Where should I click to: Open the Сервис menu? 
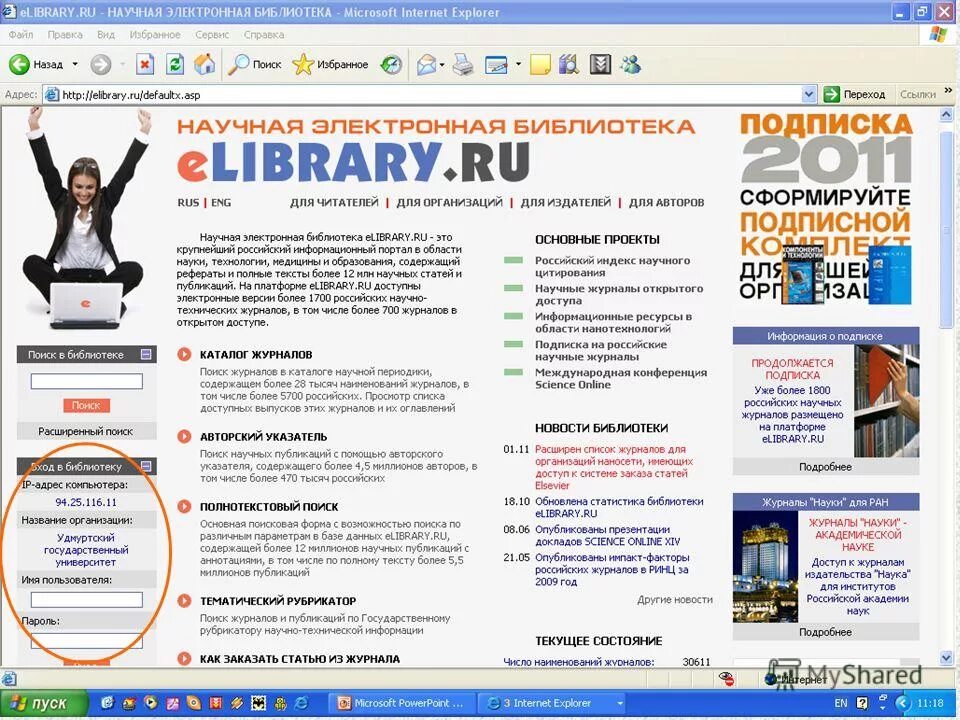[x=212, y=34]
